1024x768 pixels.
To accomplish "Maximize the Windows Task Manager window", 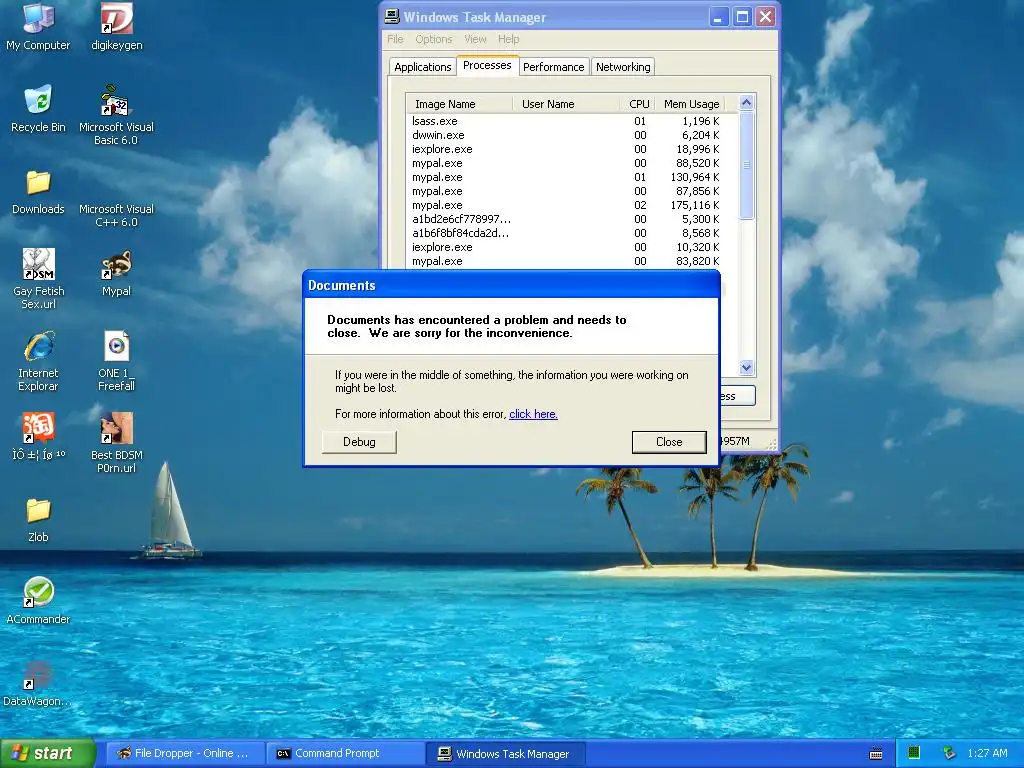I will (743, 17).
